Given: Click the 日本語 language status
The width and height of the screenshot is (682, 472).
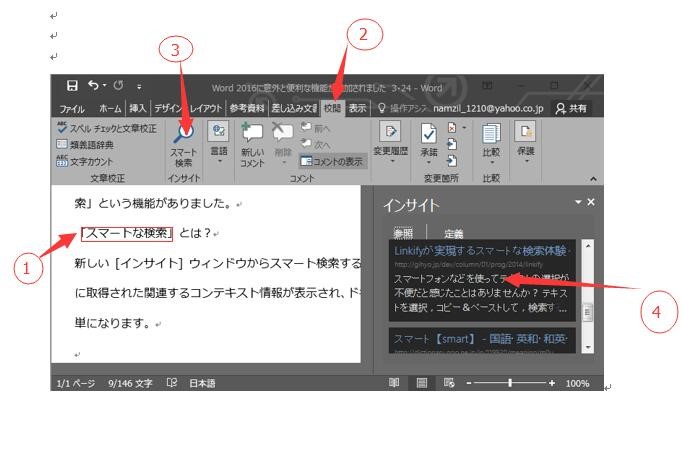Looking at the screenshot, I should click(202, 383).
